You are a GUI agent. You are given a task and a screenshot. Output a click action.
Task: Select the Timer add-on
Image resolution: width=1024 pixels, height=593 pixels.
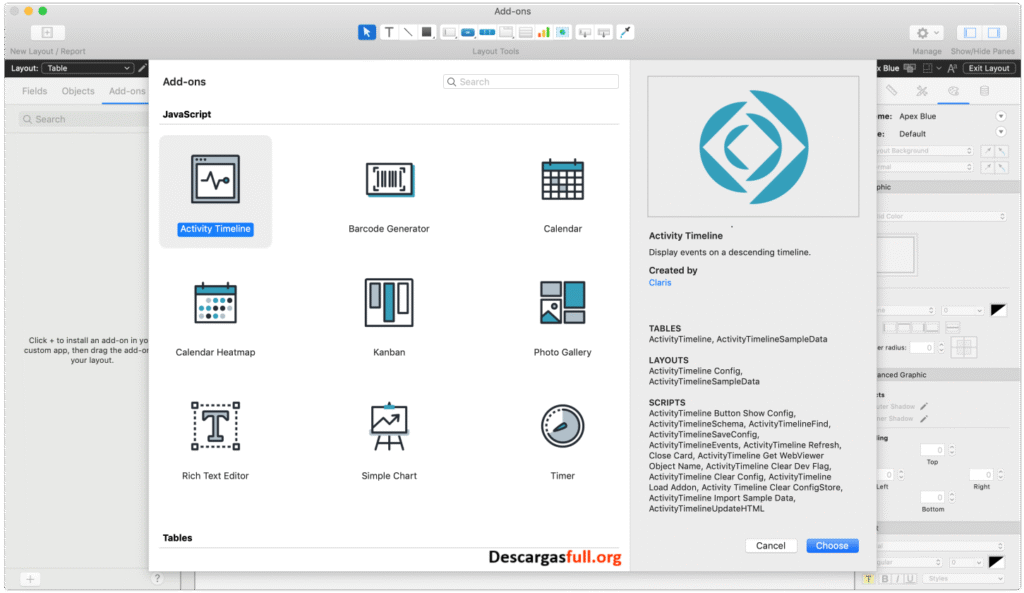pyautogui.click(x=562, y=425)
